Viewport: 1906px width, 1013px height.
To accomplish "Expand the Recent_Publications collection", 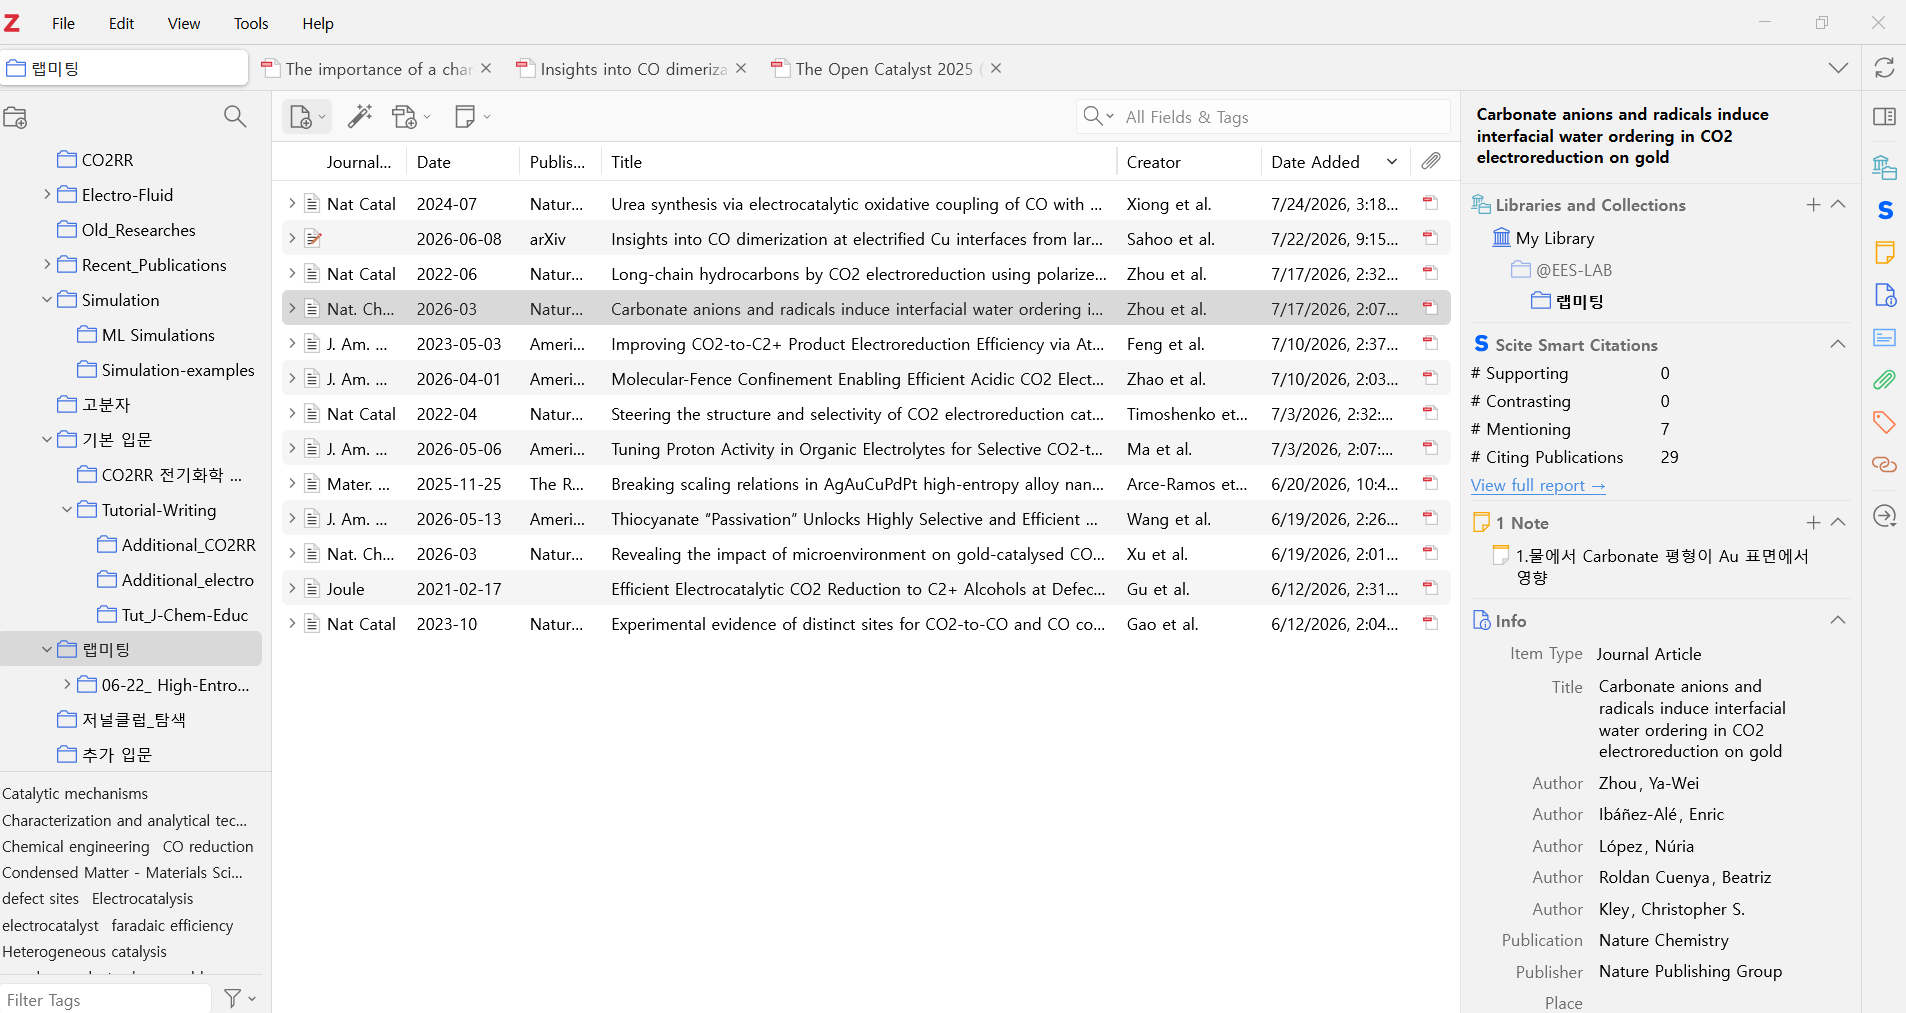I will (47, 264).
